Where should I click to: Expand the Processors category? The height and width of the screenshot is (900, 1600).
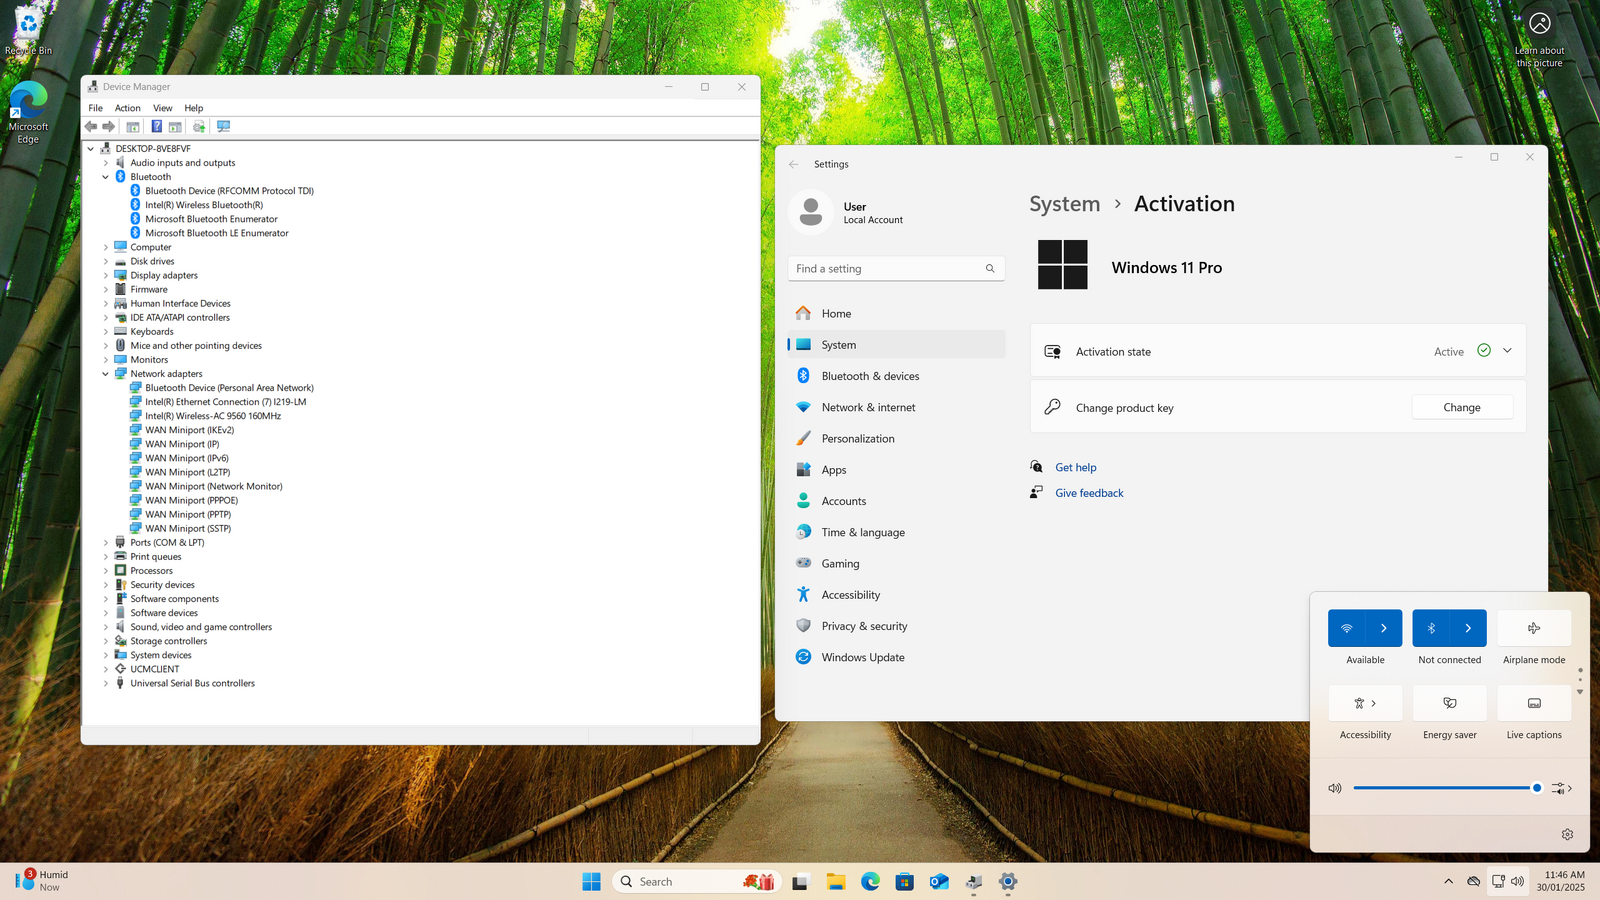coord(106,571)
